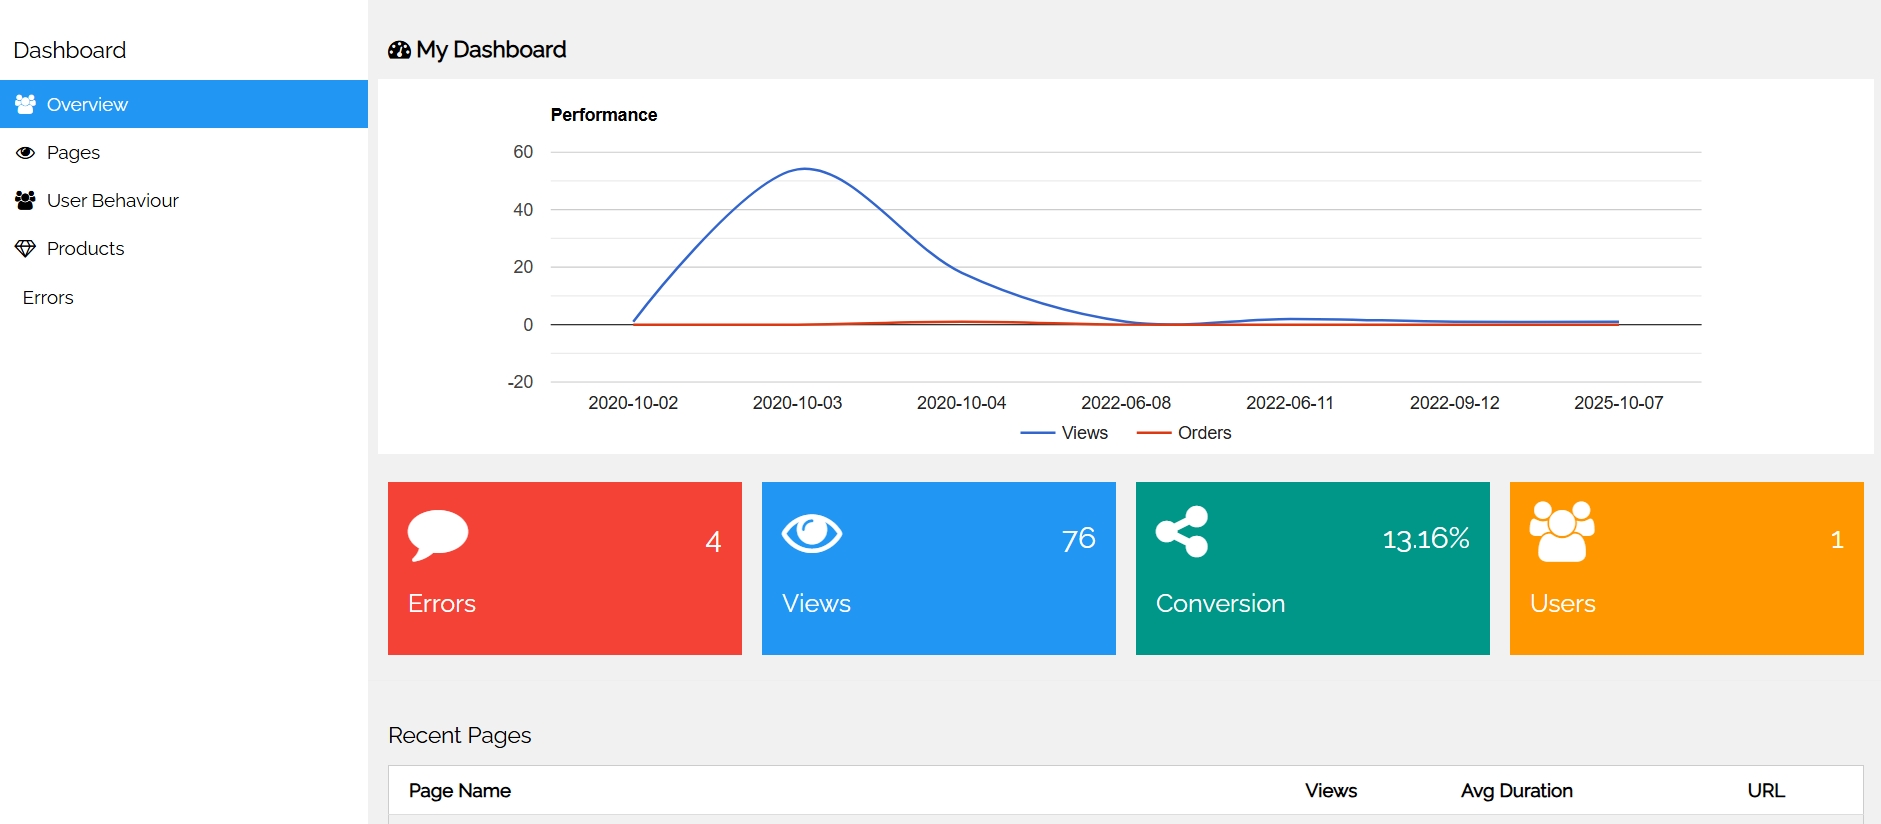Click the 13.16% conversion value
Viewport: 1881px width, 824px height.
[1426, 539]
